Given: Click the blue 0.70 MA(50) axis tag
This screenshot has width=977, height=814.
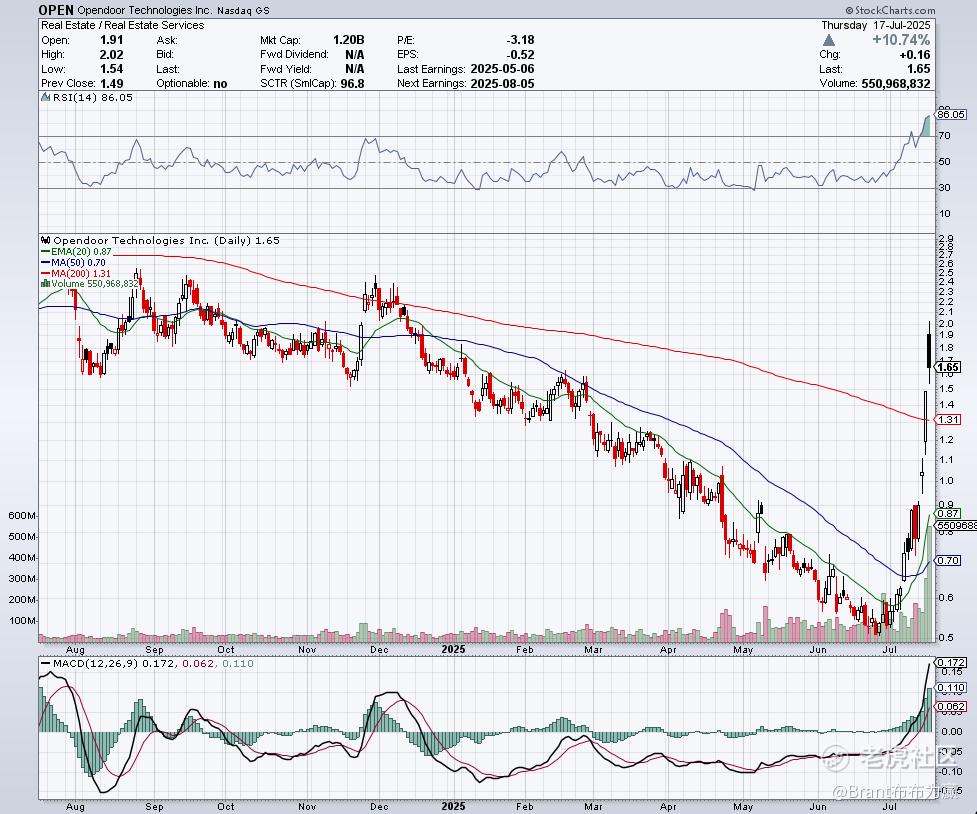Looking at the screenshot, I should coord(948,560).
